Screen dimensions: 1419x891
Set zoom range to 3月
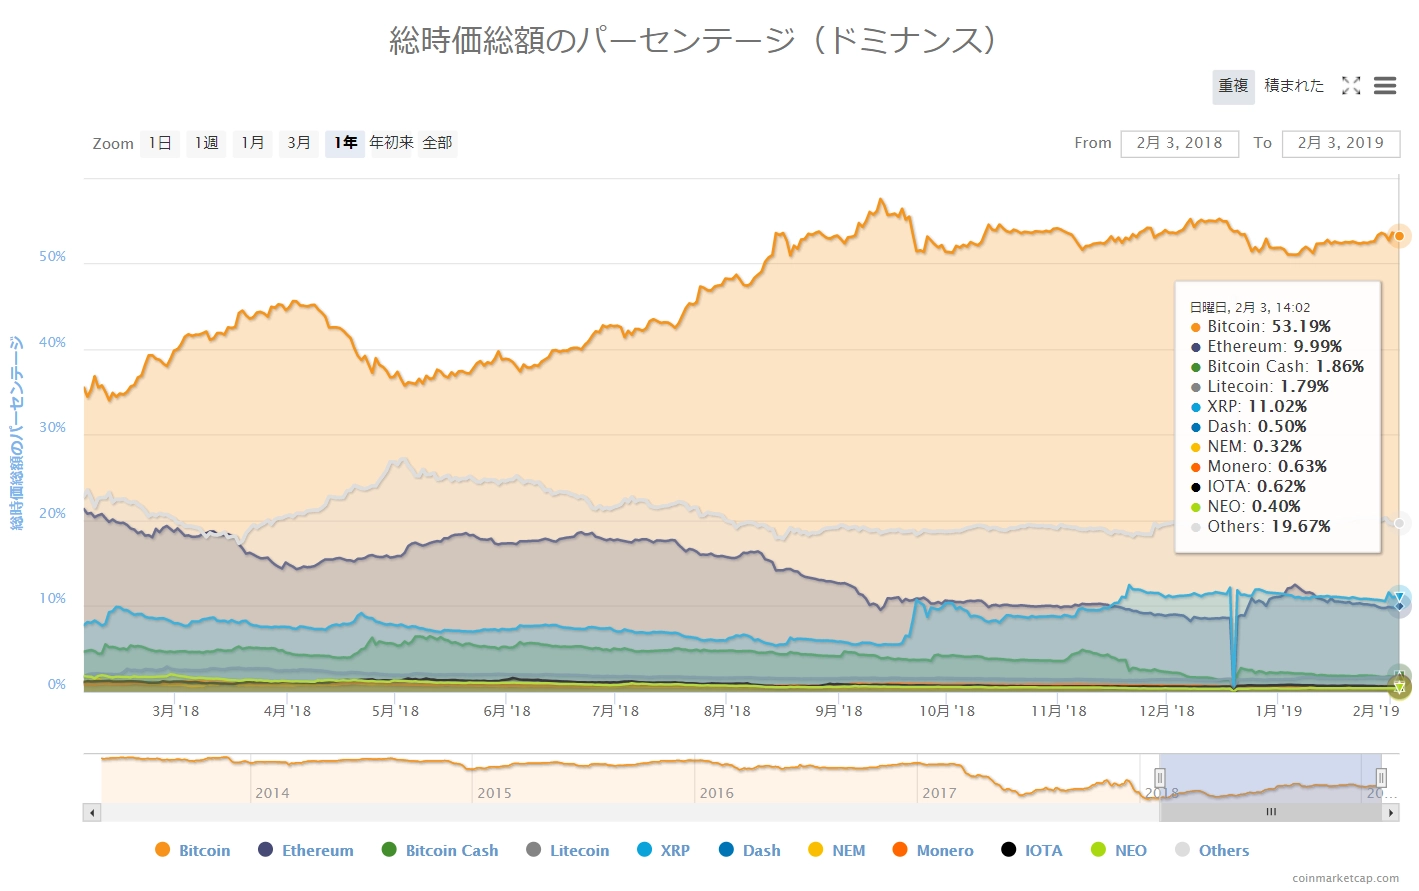tap(298, 143)
